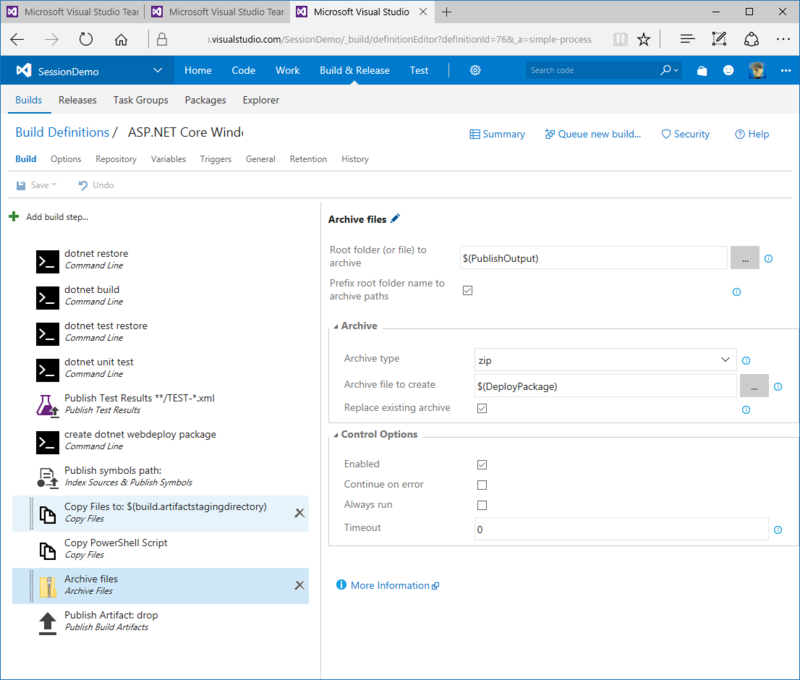This screenshot has width=800, height=680.
Task: Toggle Prefix root folder name checkbox
Action: 467,290
